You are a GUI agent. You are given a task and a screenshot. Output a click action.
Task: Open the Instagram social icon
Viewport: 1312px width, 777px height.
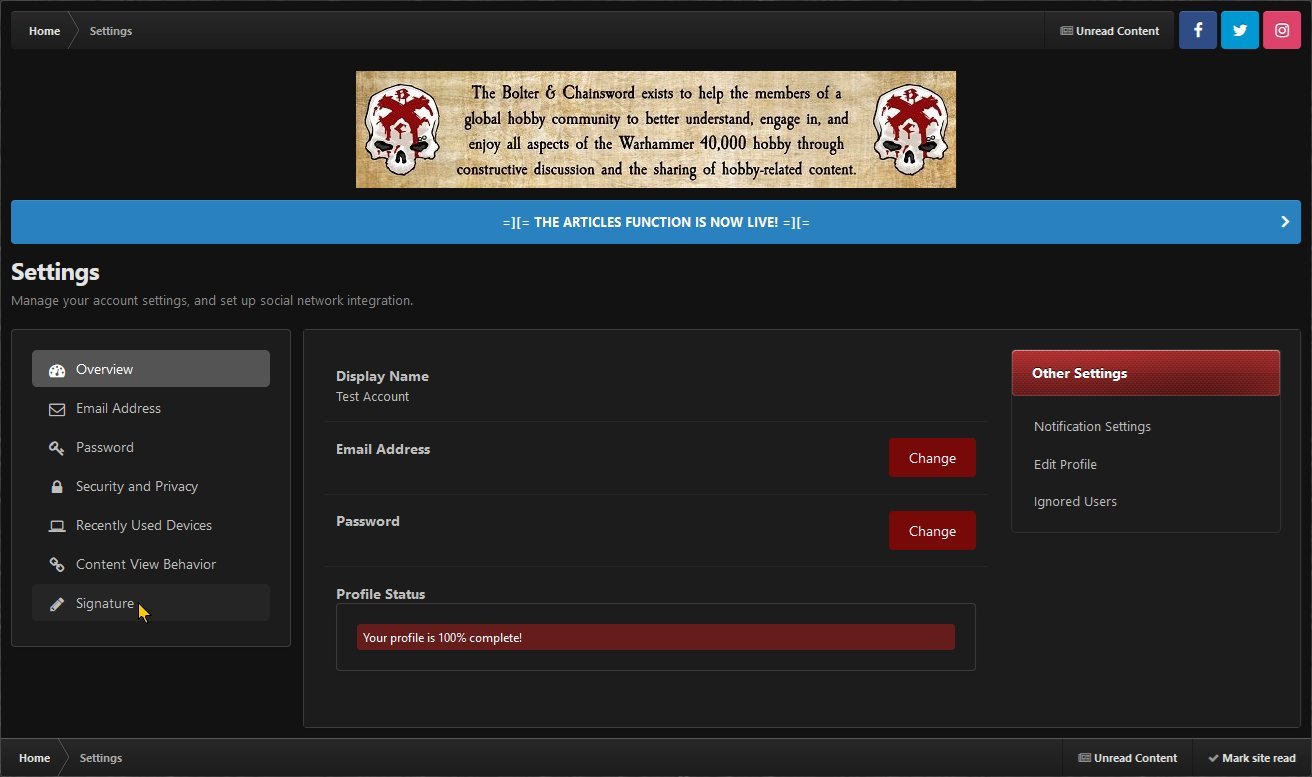pyautogui.click(x=1282, y=30)
